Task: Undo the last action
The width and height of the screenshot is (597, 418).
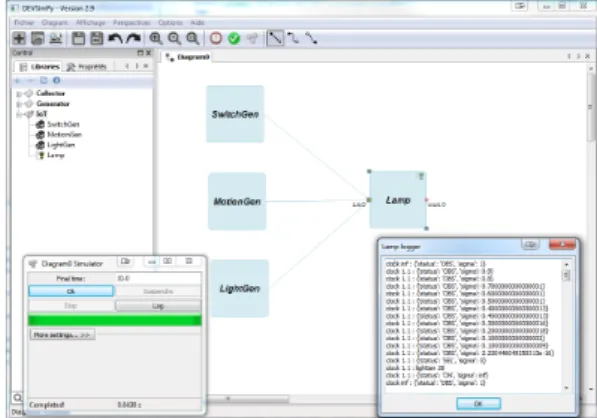Action: 115,38
